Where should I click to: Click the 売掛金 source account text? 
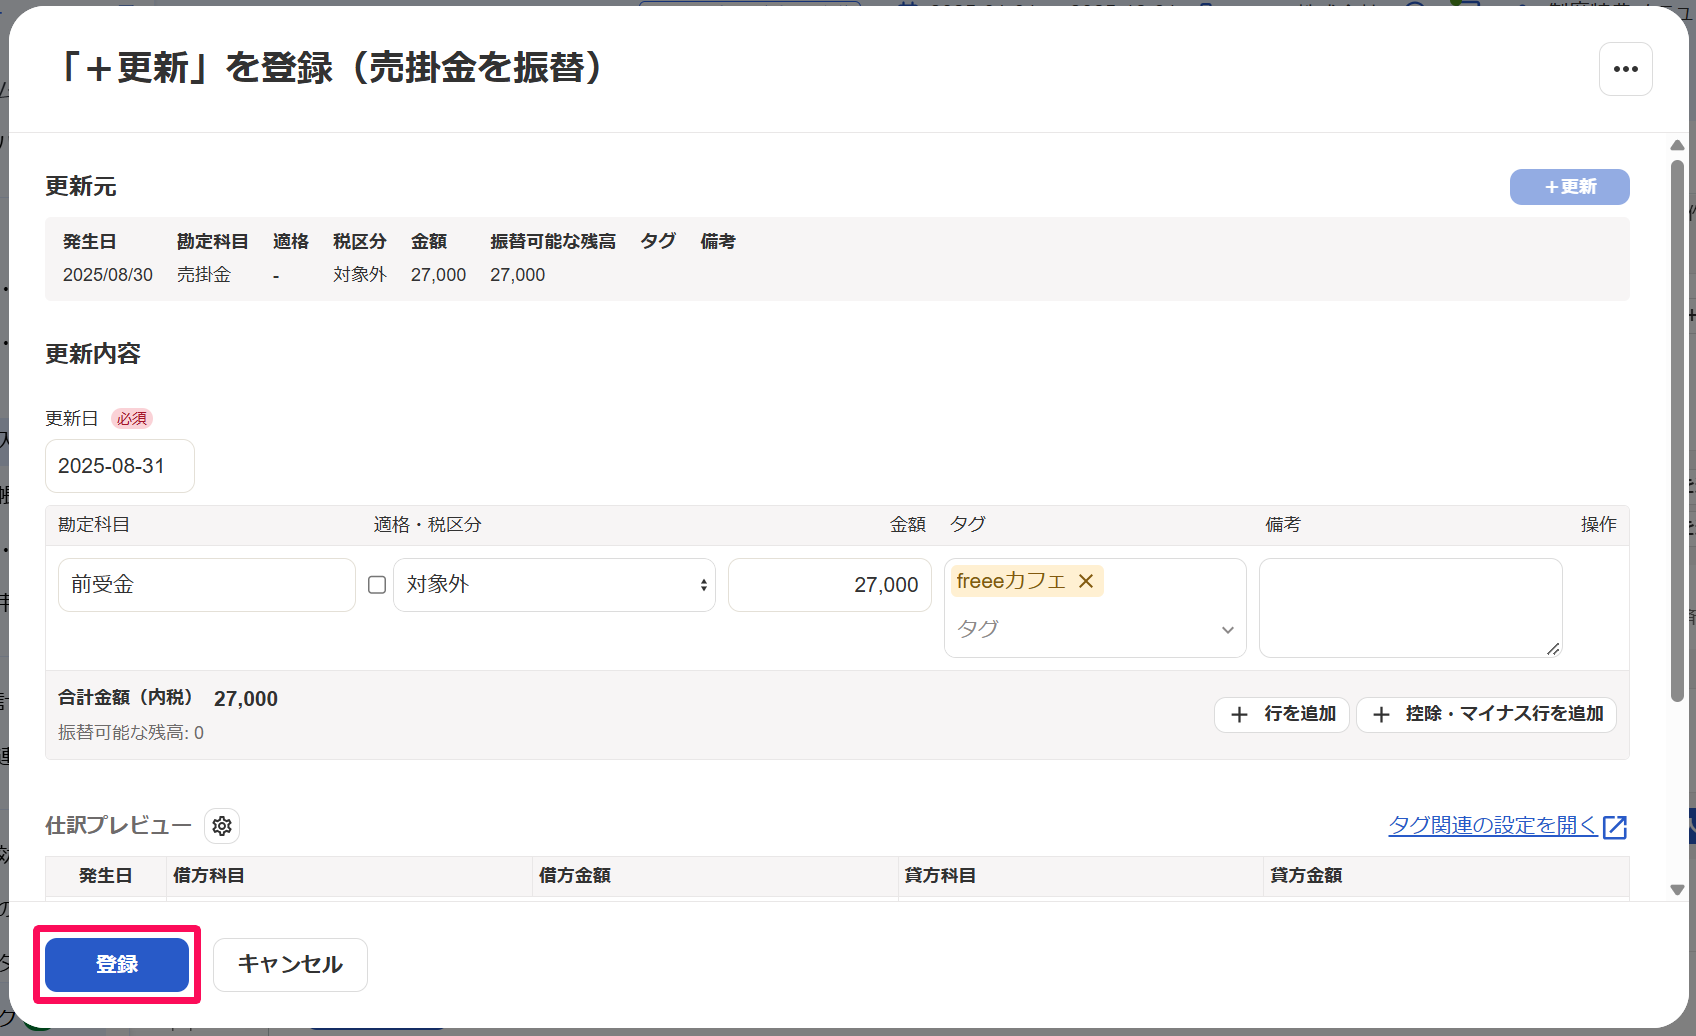(204, 275)
